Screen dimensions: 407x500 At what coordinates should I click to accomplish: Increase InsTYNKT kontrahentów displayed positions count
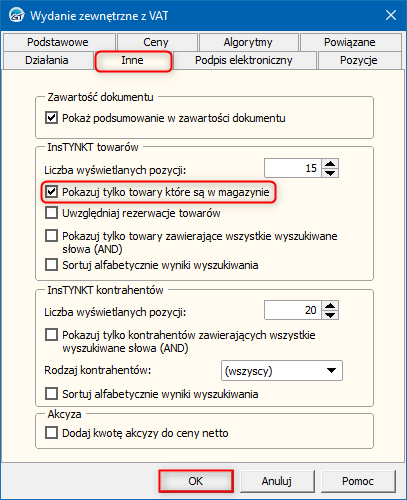coord(330,306)
